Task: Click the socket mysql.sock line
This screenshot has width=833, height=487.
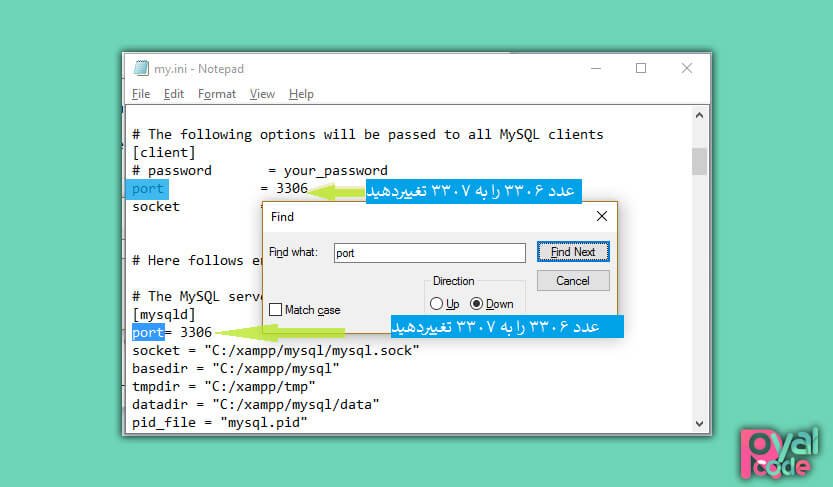Action: click(276, 351)
